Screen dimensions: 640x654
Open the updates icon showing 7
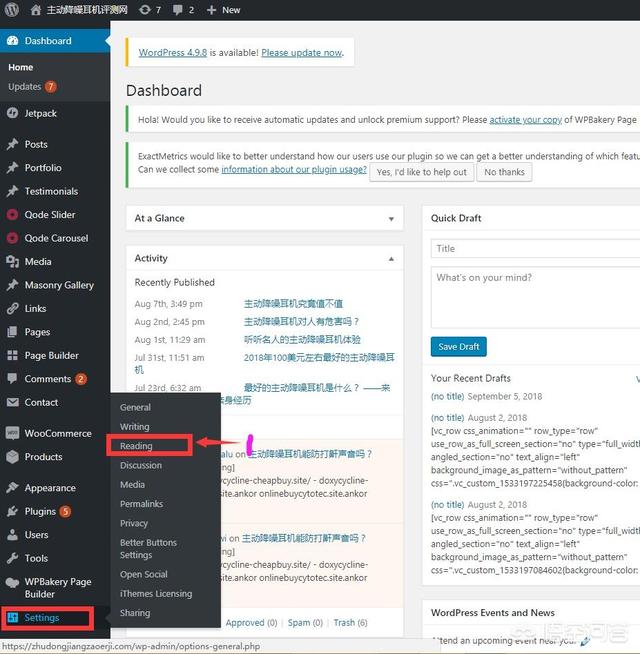tap(145, 10)
